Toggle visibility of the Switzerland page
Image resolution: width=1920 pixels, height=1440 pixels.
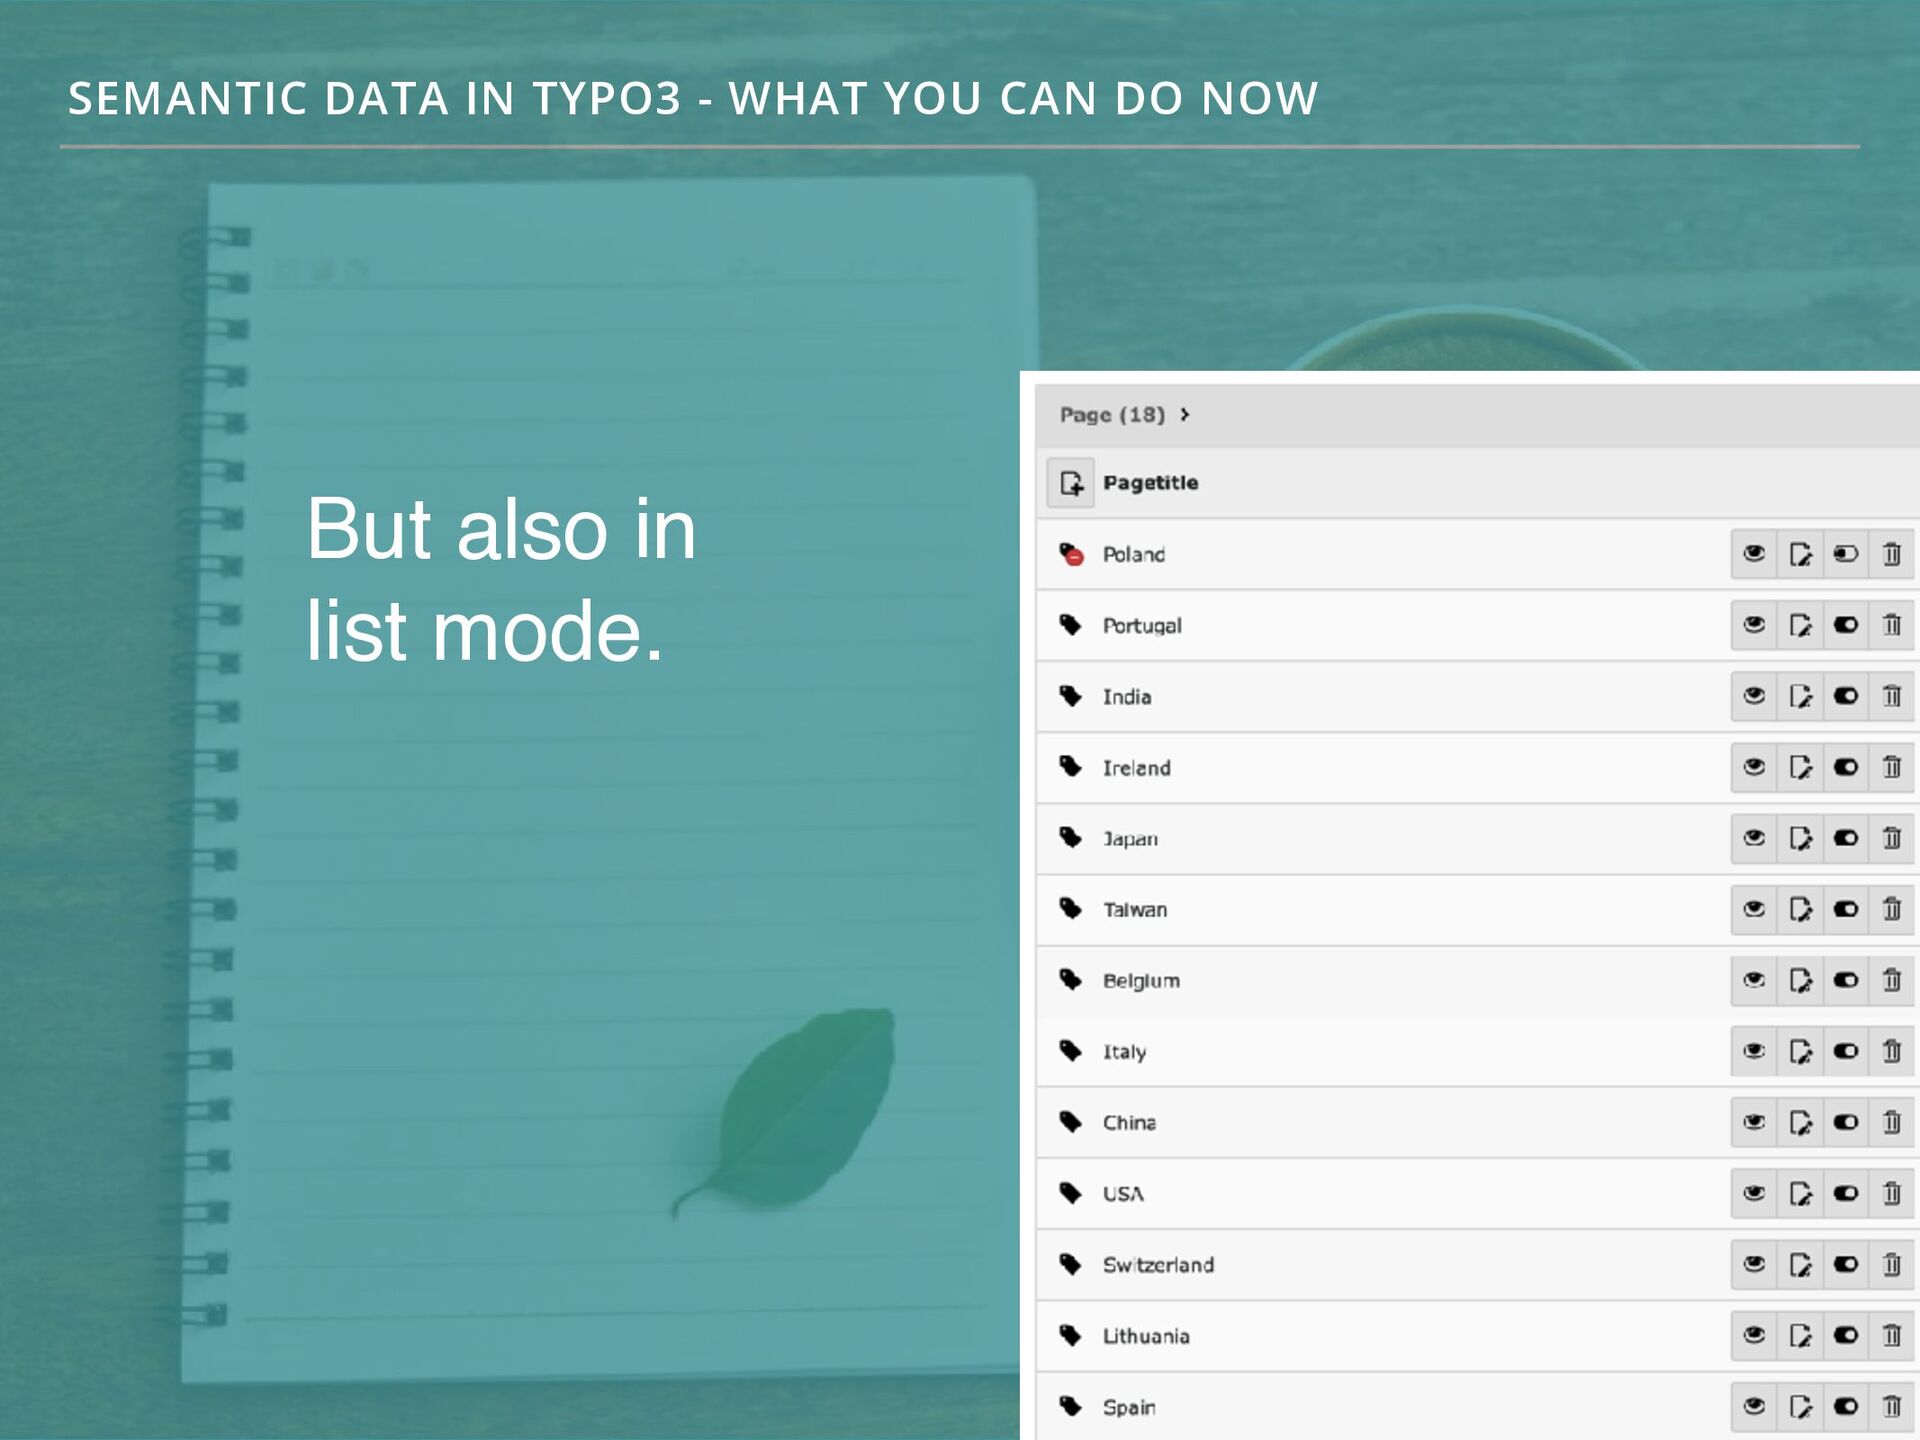click(x=1846, y=1264)
